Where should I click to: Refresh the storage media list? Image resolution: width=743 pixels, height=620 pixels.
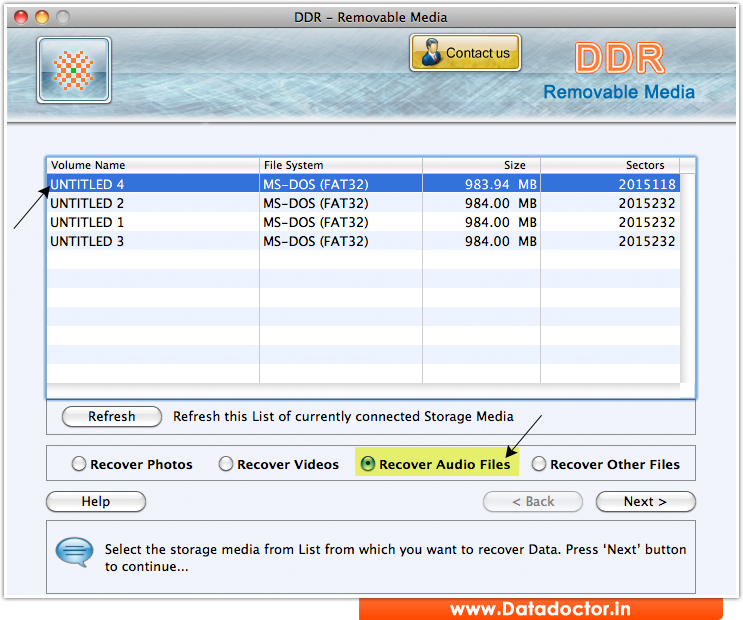point(112,416)
